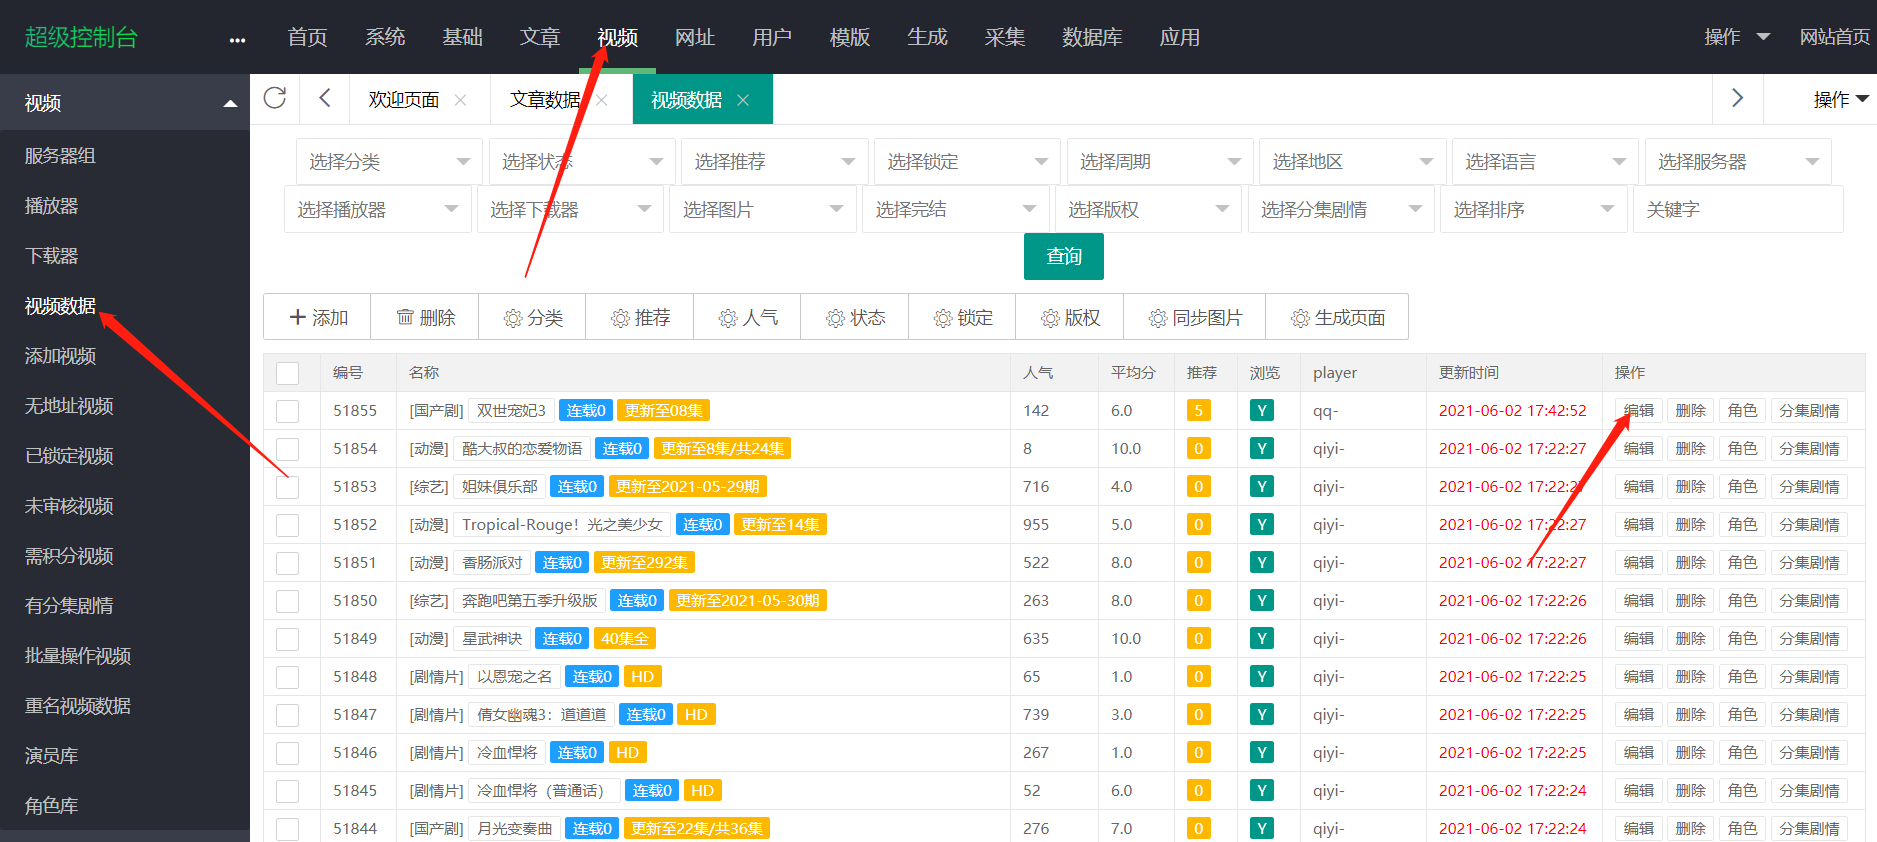The height and width of the screenshot is (842, 1877).
Task: Click the 生成页面 toolbar button
Action: coord(1337,317)
